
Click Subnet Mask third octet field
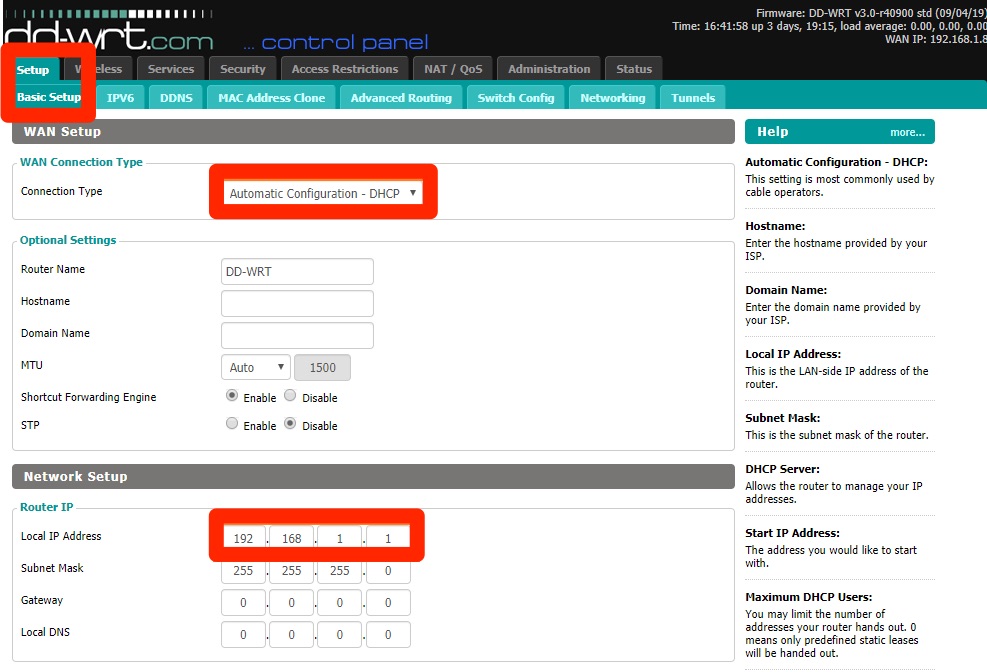click(340, 570)
